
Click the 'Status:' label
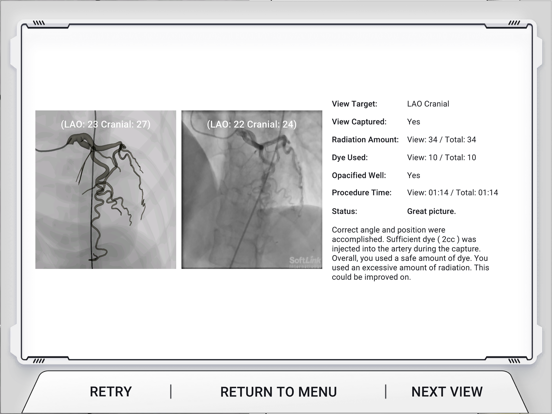pos(344,211)
